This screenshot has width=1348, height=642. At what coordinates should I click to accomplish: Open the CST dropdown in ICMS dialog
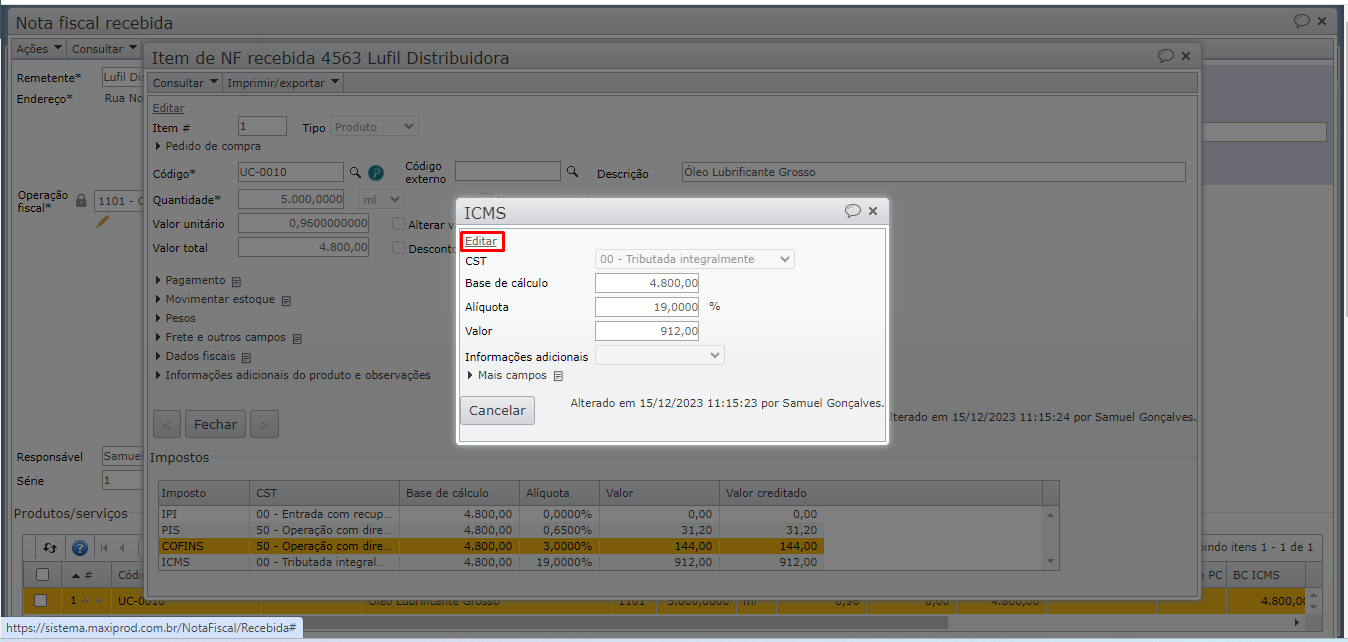(695, 259)
